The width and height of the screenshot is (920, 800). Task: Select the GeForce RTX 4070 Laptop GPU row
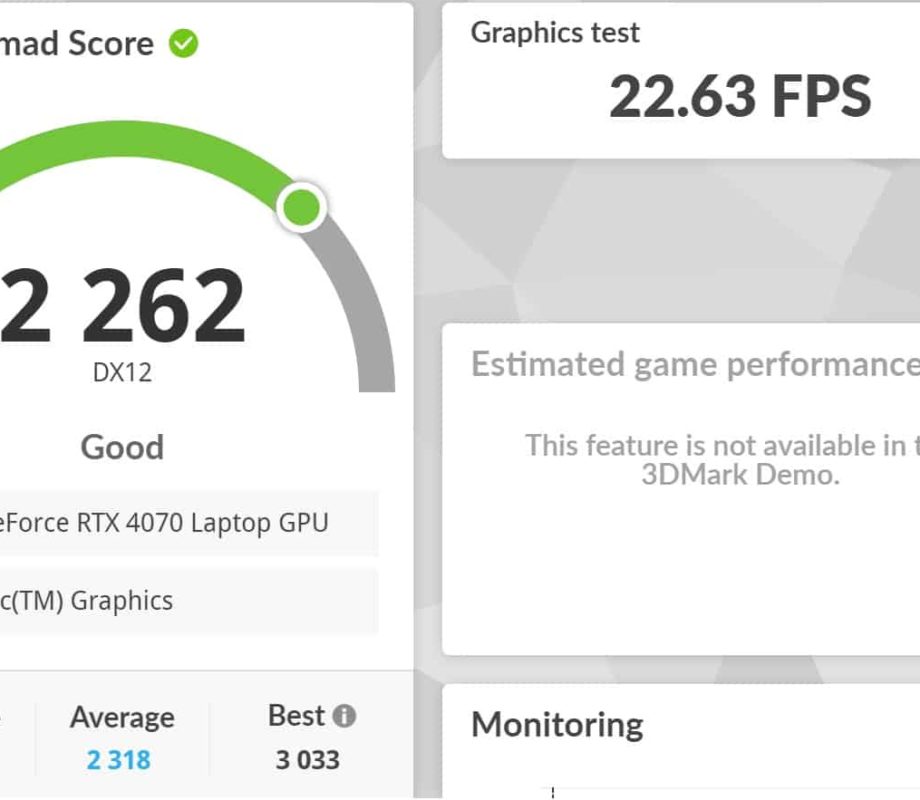pos(189,523)
